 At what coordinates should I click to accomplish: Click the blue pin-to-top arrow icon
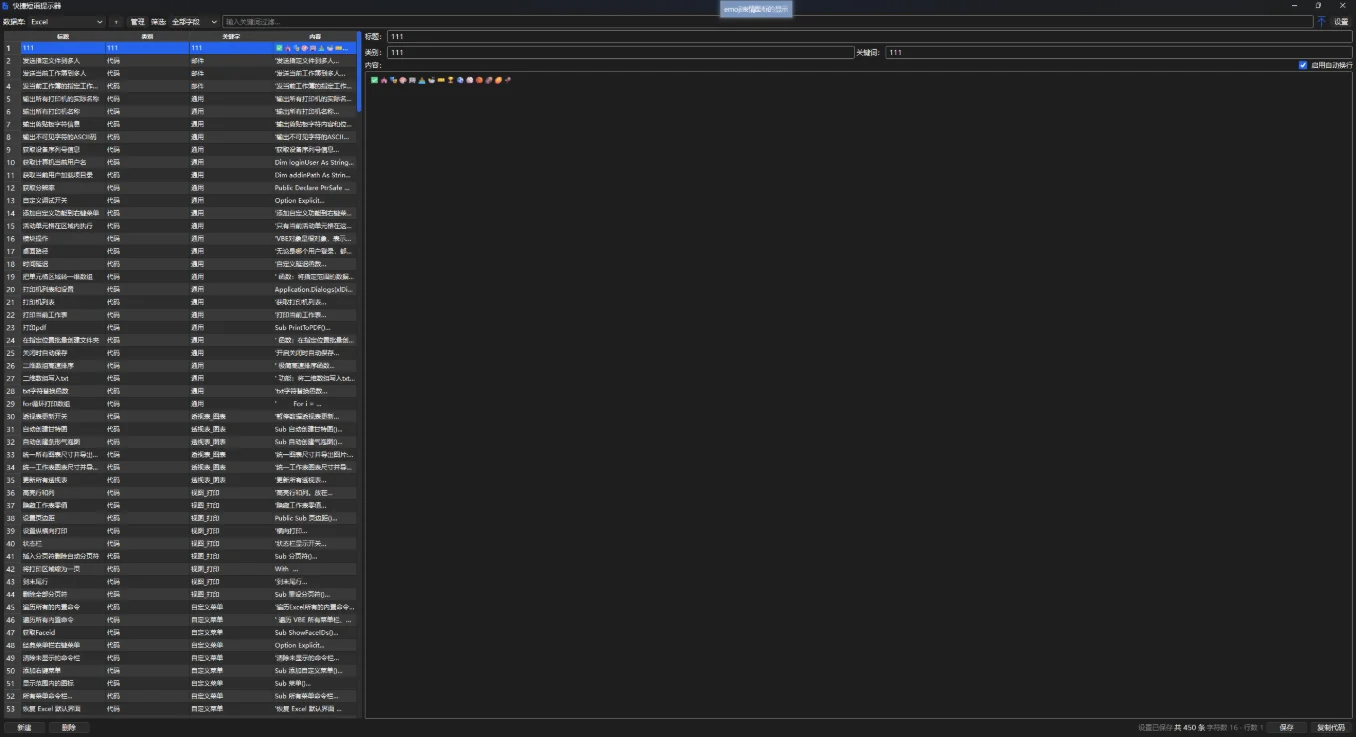coord(1321,21)
